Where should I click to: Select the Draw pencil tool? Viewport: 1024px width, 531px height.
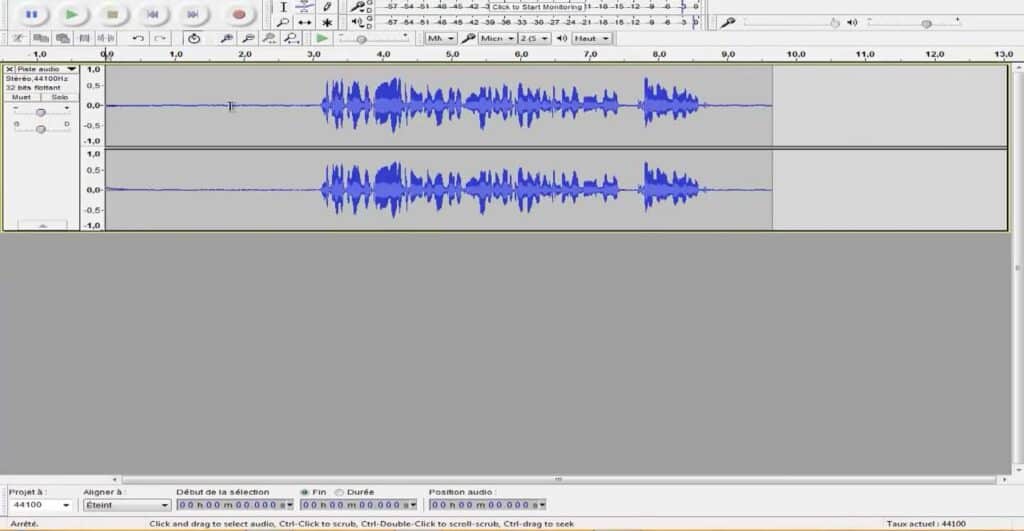tap(327, 7)
